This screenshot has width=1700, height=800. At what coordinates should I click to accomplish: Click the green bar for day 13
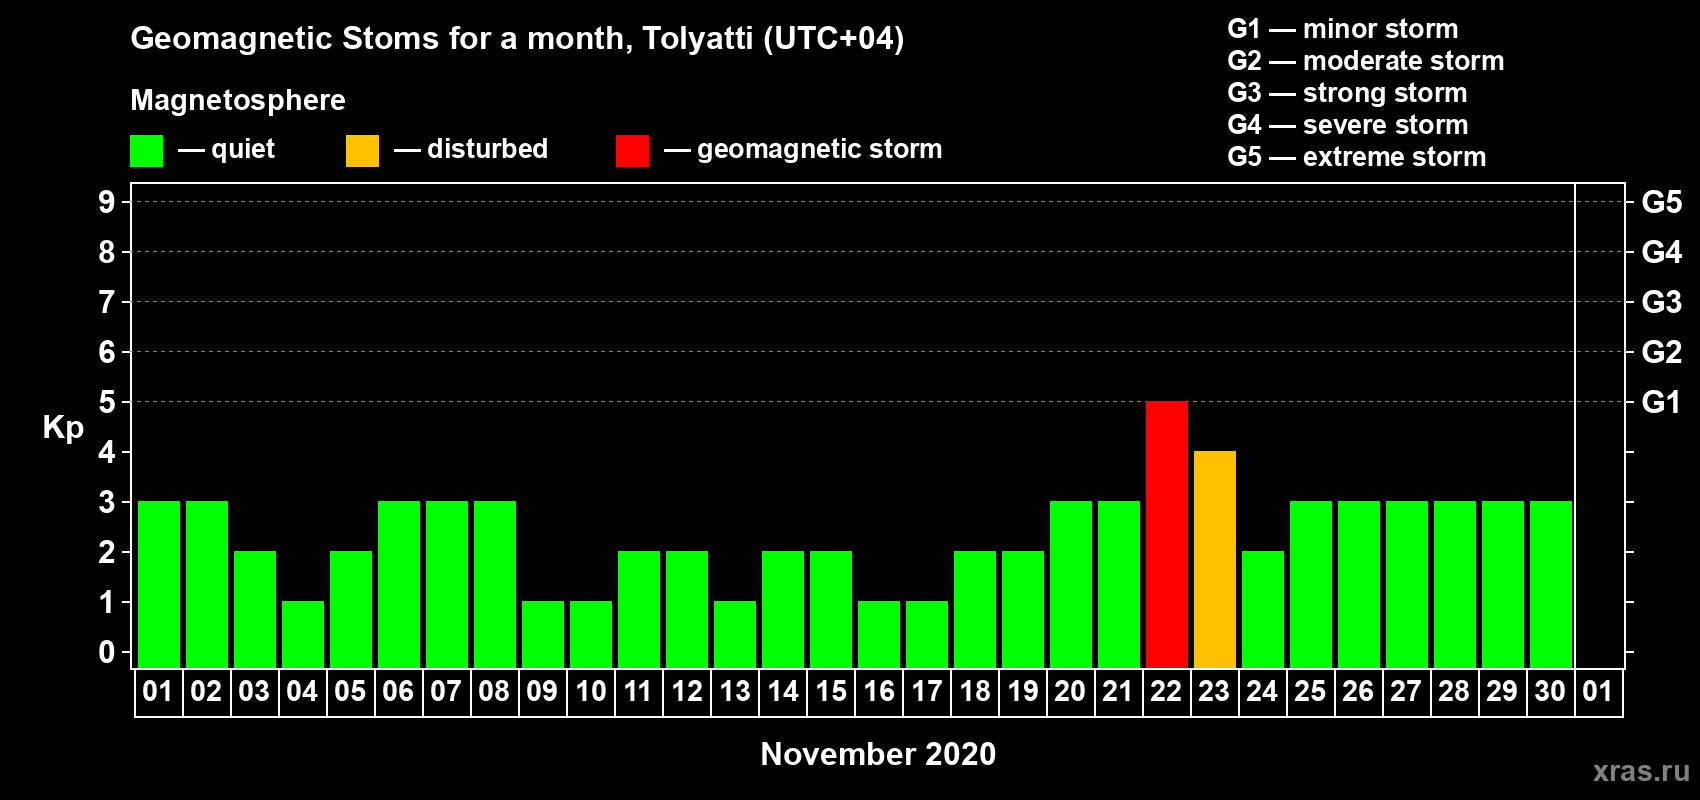(x=735, y=634)
